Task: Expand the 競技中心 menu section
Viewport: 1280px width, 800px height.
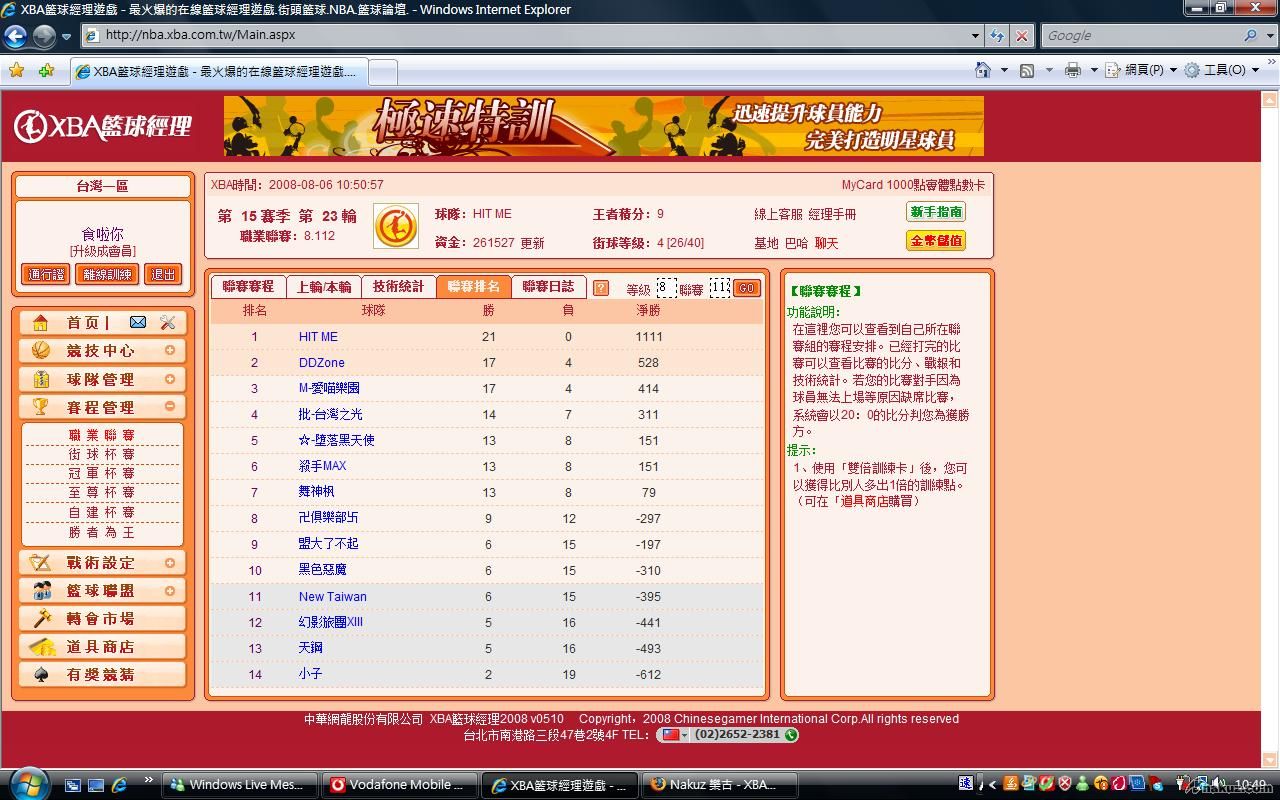Action: (x=170, y=350)
